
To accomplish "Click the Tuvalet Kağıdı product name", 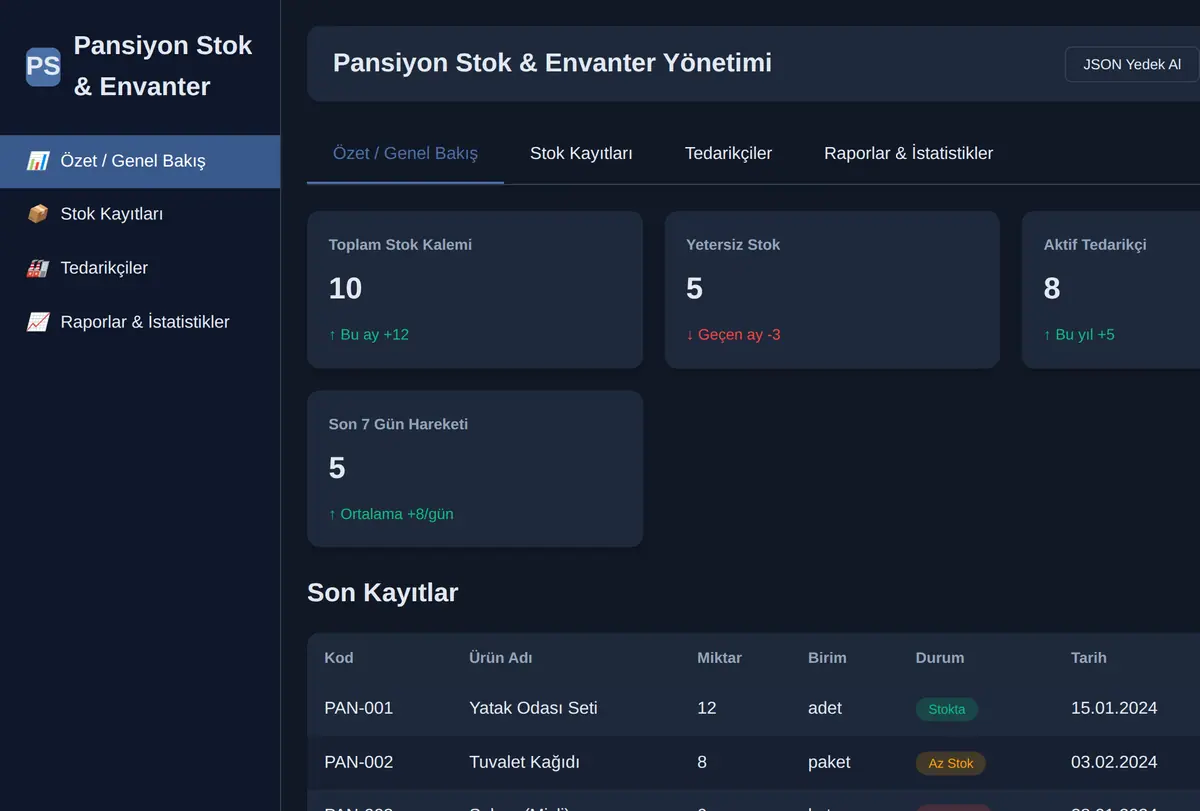I will (524, 762).
